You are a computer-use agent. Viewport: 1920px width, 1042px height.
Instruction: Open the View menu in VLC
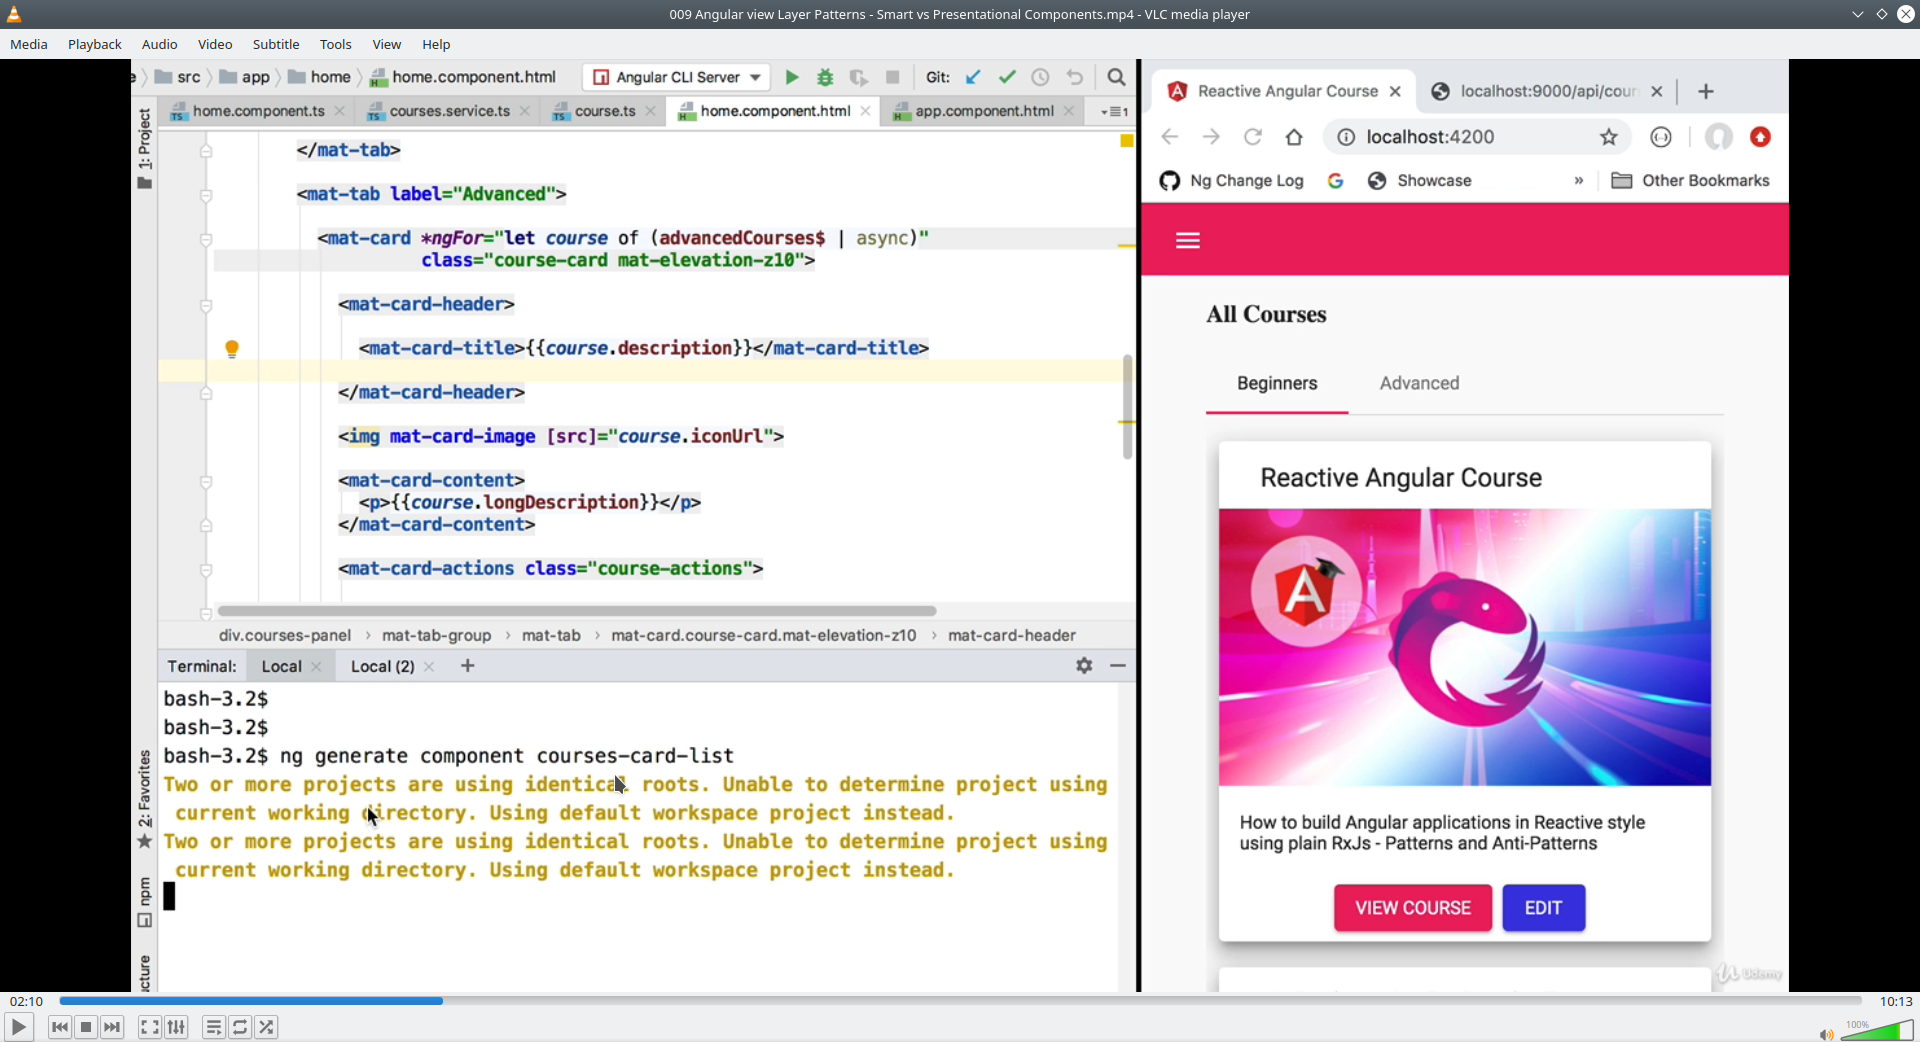point(387,44)
